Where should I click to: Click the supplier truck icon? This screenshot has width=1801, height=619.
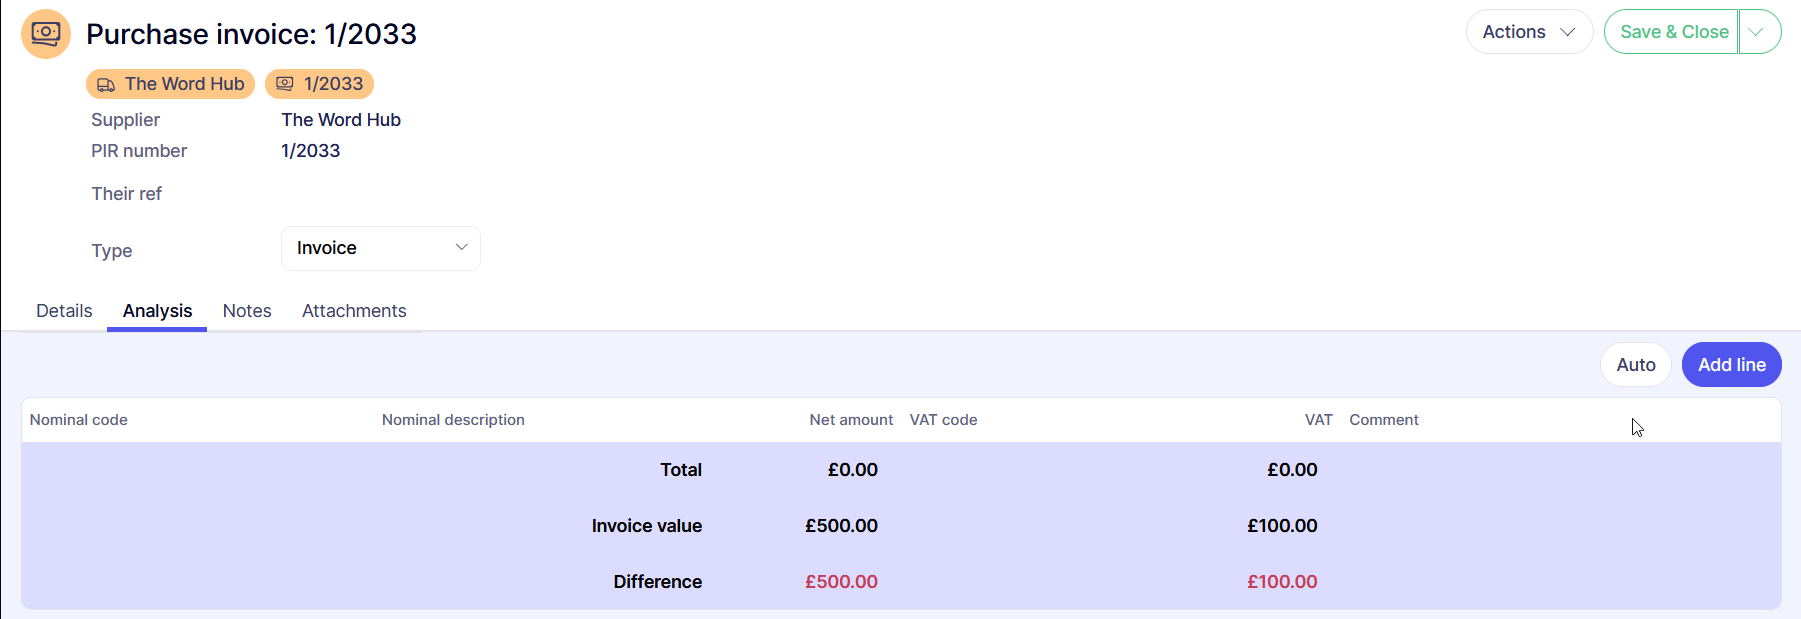tap(106, 85)
